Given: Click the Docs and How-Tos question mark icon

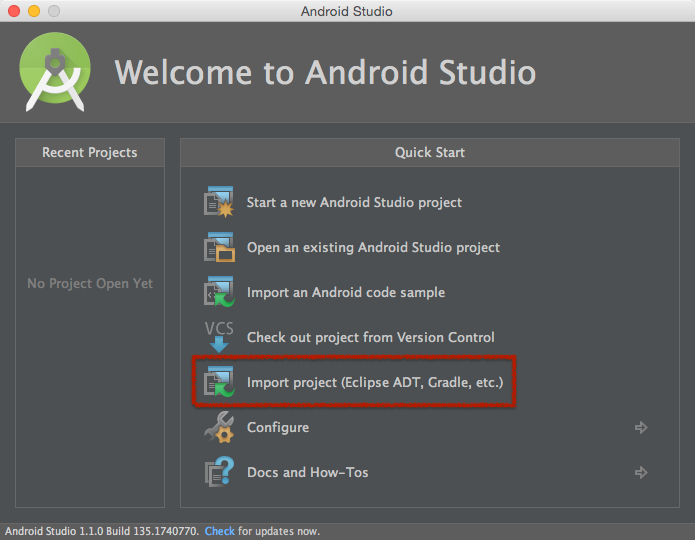Looking at the screenshot, I should pyautogui.click(x=219, y=472).
